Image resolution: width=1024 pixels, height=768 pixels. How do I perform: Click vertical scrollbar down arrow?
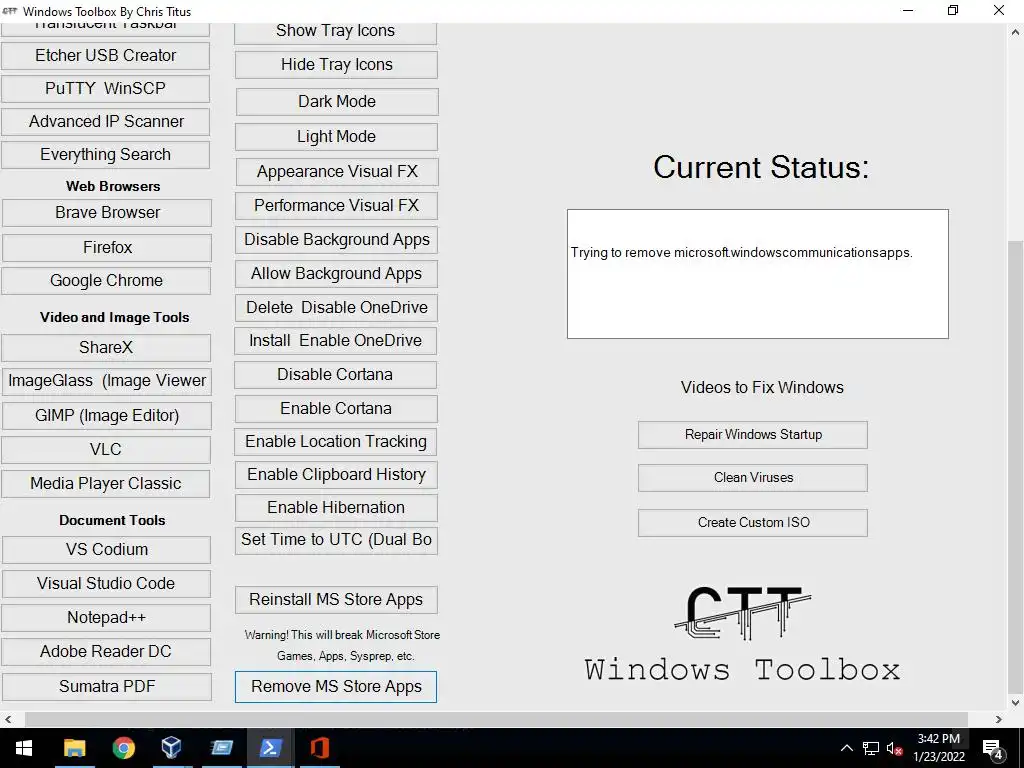[1016, 704]
